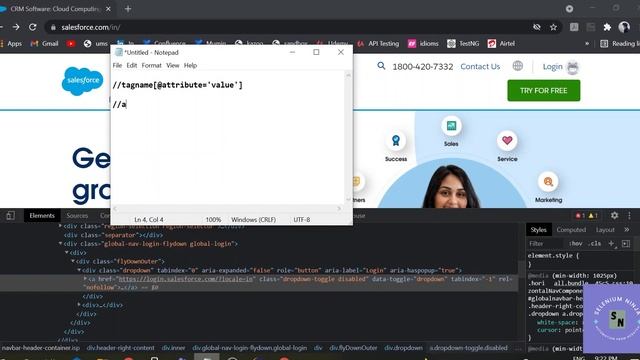The image size is (640, 360).
Task: Select div.dropdown in DevTools breadcrumb
Action: click(403, 348)
